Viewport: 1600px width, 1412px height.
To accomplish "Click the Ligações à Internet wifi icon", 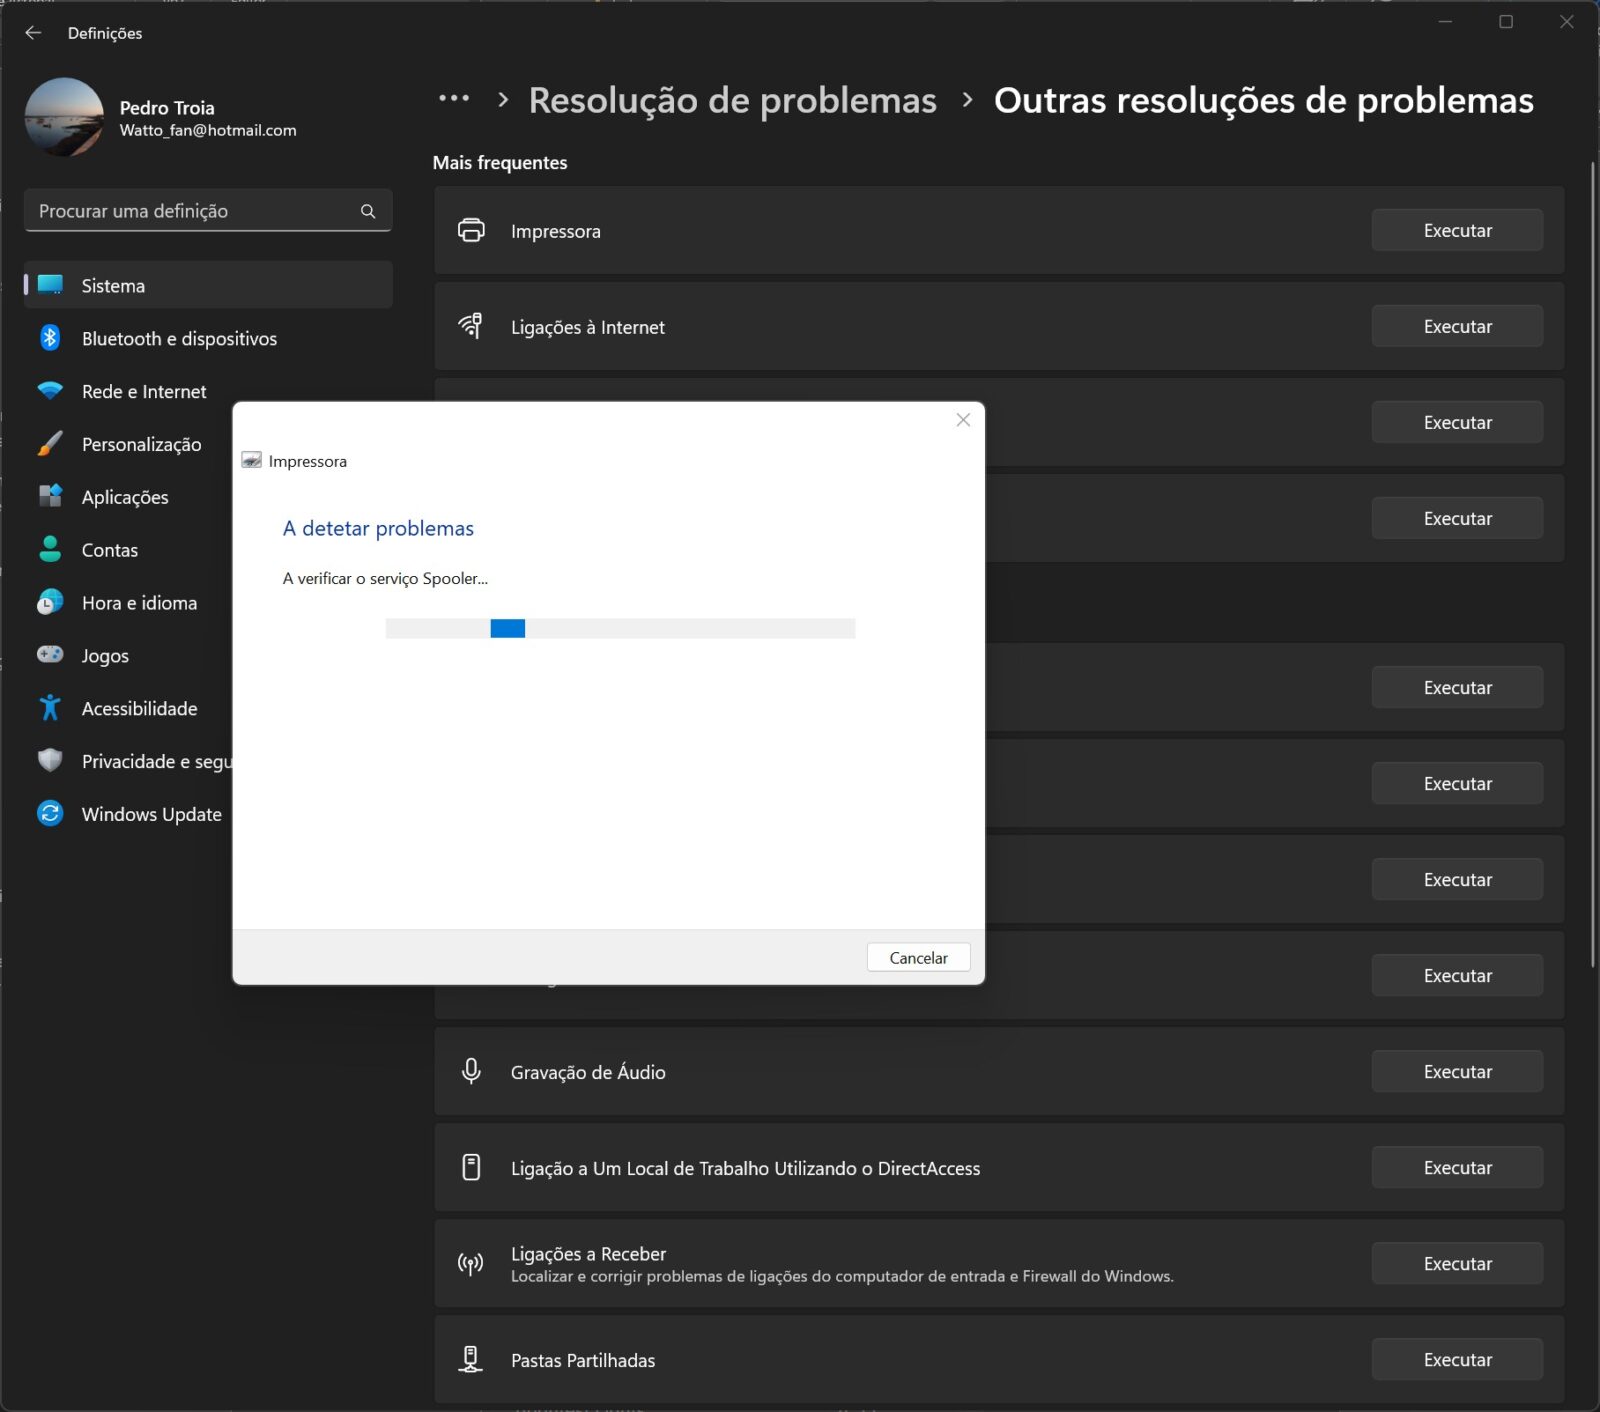I will click(471, 325).
